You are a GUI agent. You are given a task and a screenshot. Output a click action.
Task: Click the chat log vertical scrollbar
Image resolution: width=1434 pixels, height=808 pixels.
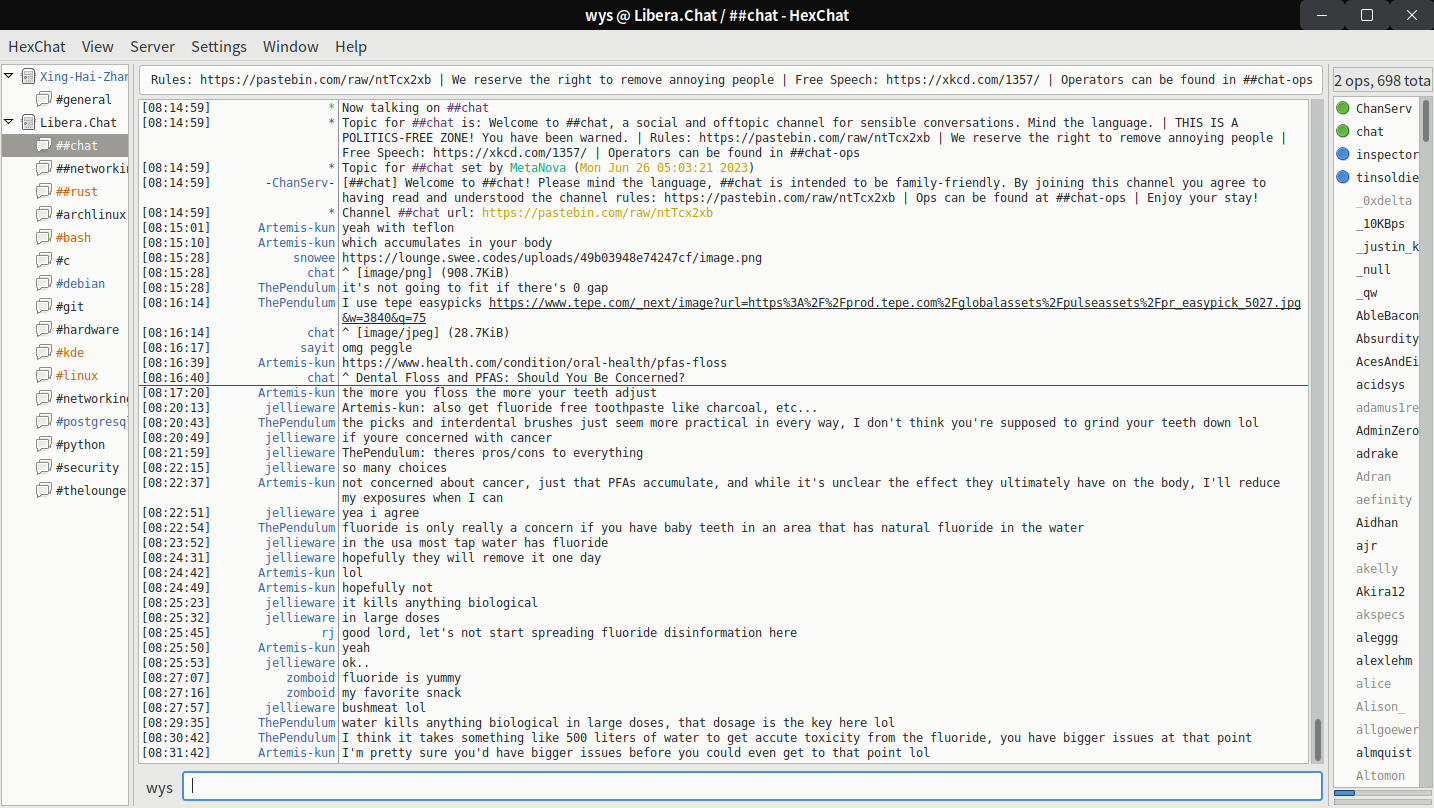point(1317,740)
